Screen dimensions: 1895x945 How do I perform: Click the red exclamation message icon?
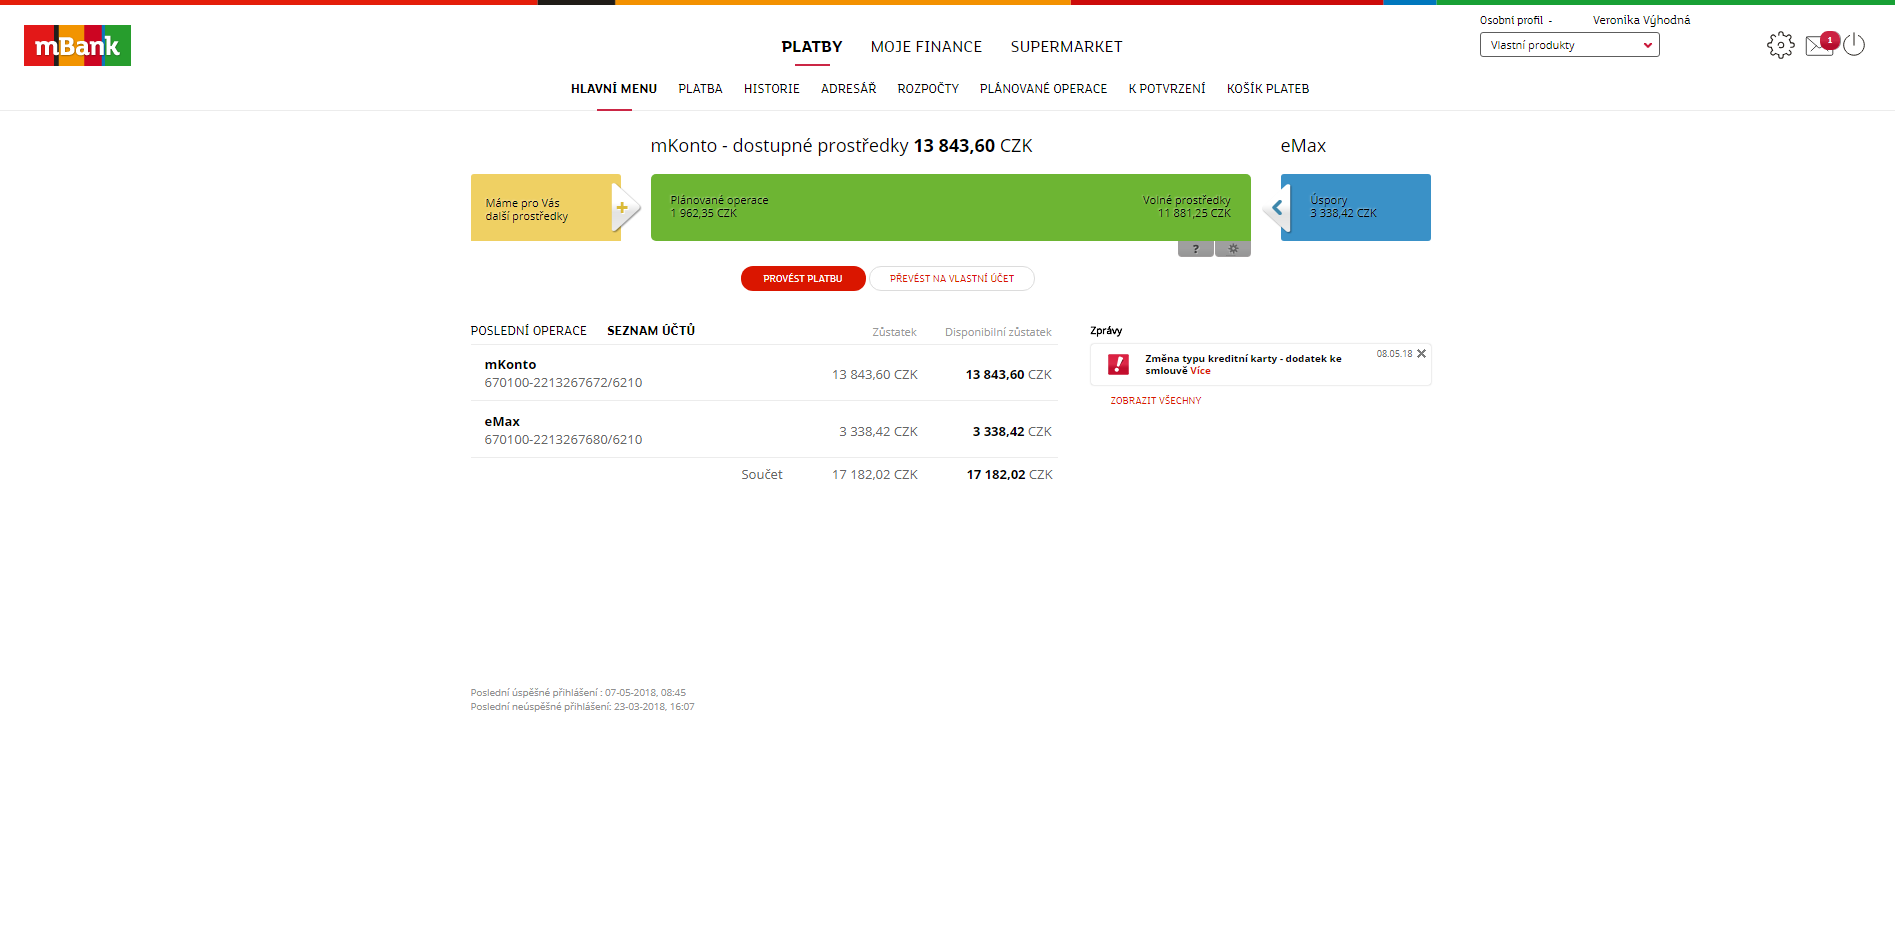[x=1118, y=365]
